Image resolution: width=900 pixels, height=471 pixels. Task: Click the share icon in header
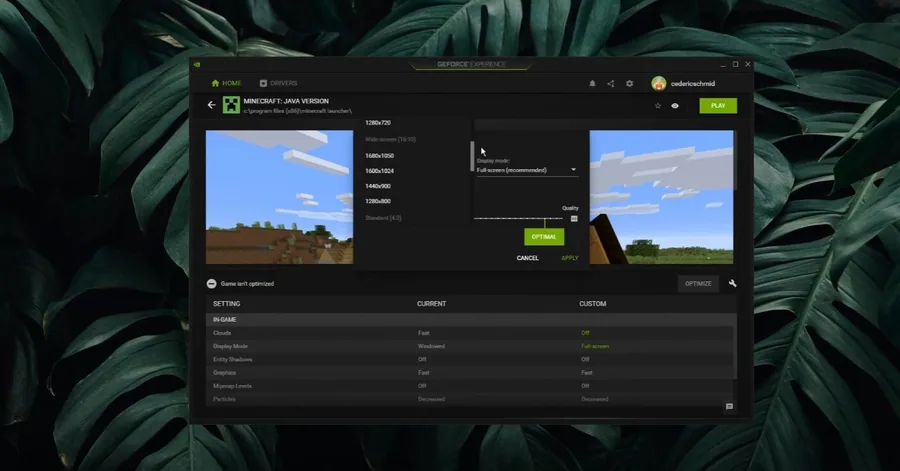[x=611, y=84]
